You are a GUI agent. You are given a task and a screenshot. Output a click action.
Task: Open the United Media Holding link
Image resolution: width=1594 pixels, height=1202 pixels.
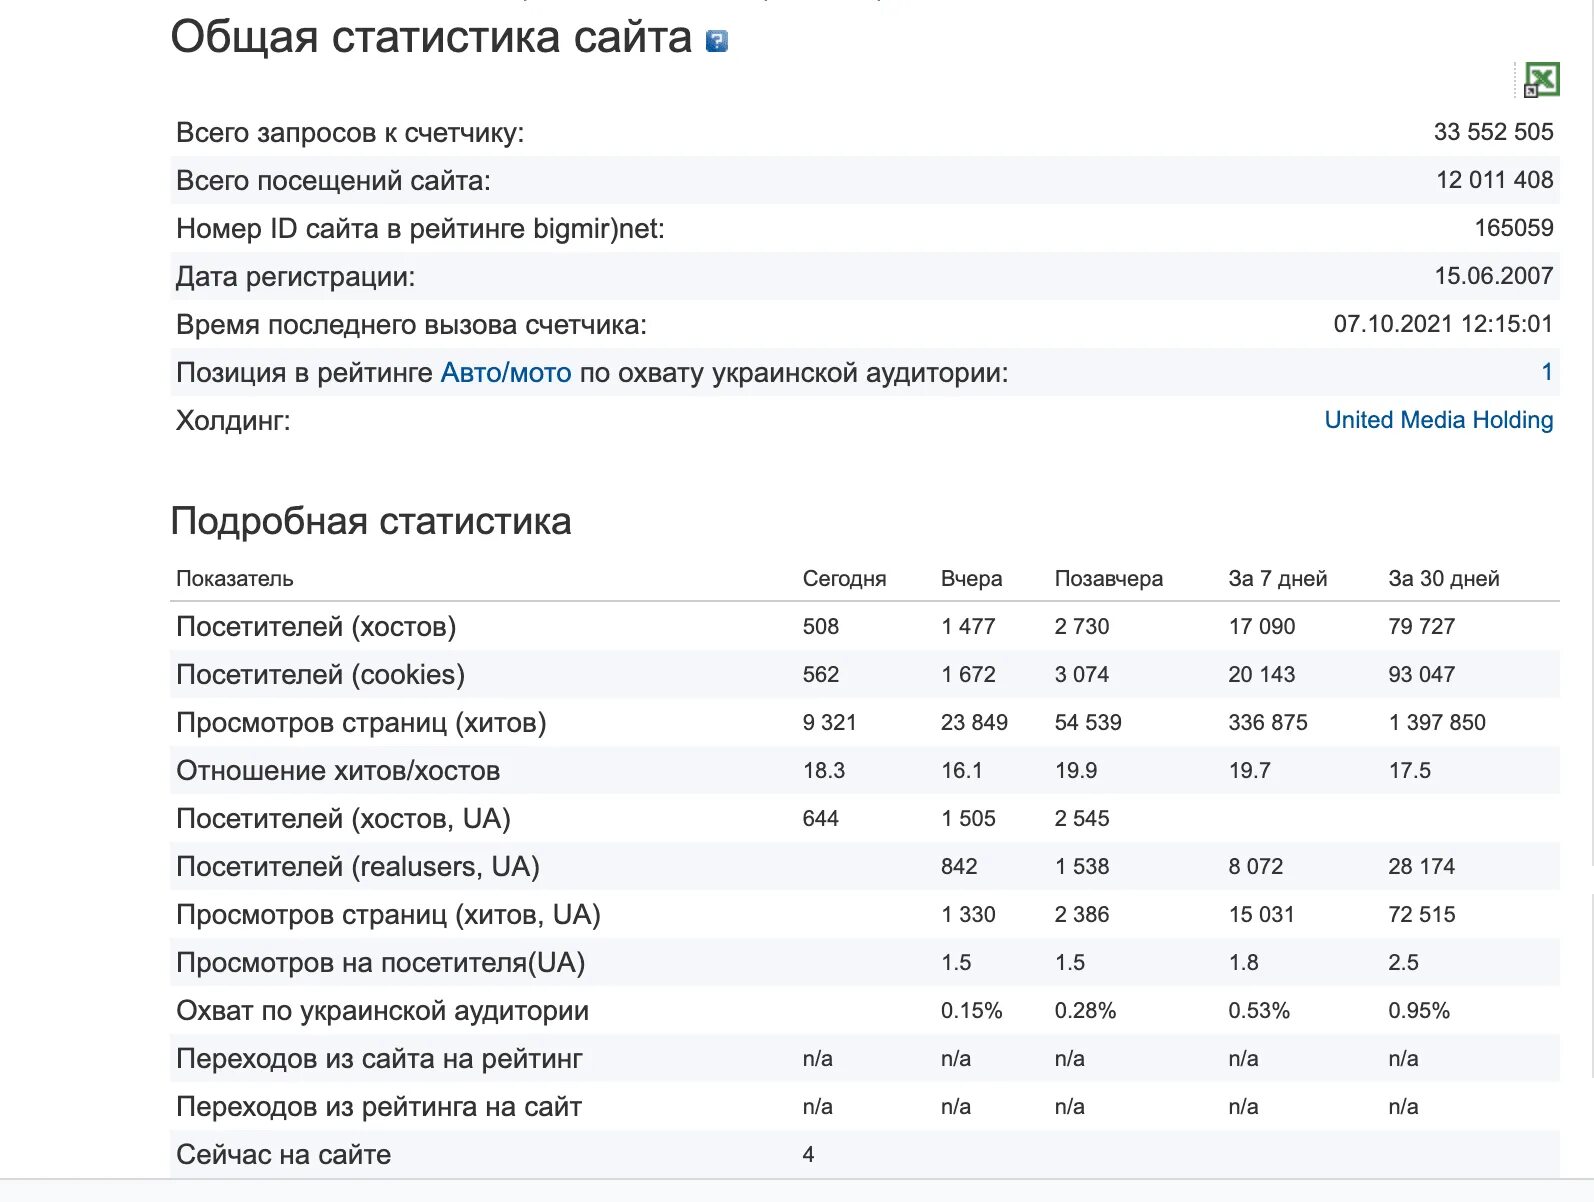[1438, 420]
